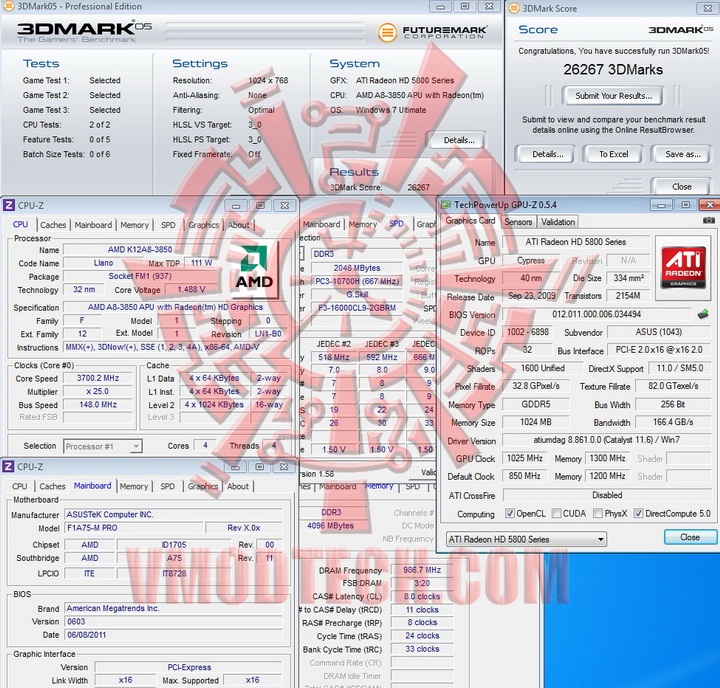
Task: Click the motherboard Model F1A75-M PRO field
Action: (x=133, y=528)
